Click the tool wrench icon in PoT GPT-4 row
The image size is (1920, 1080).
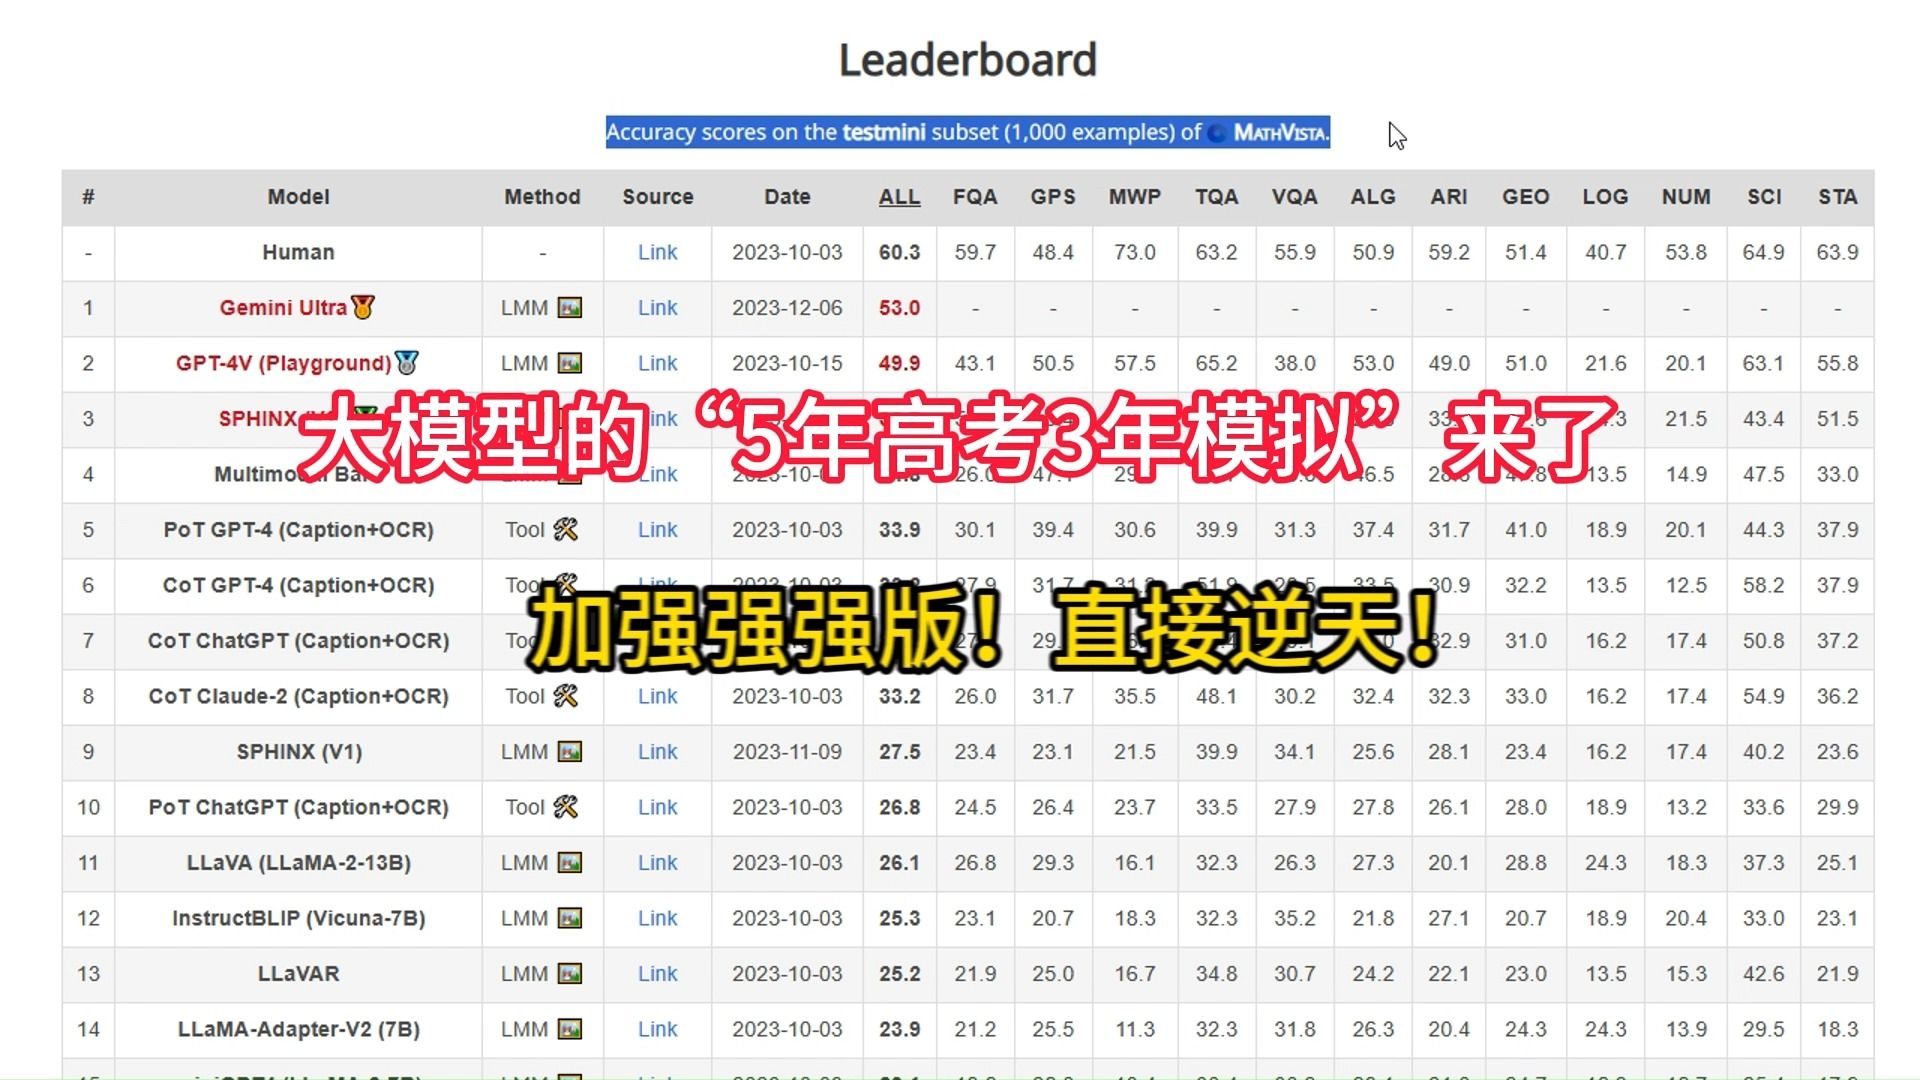pyautogui.click(x=566, y=530)
